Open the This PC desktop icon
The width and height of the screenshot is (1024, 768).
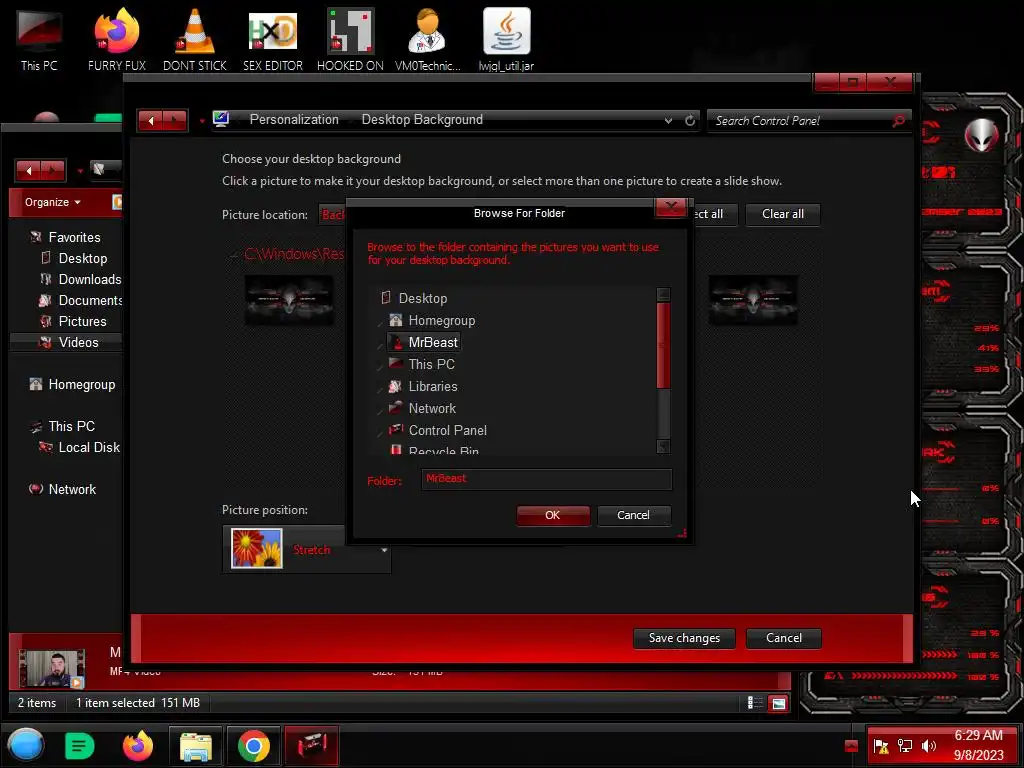tap(39, 39)
